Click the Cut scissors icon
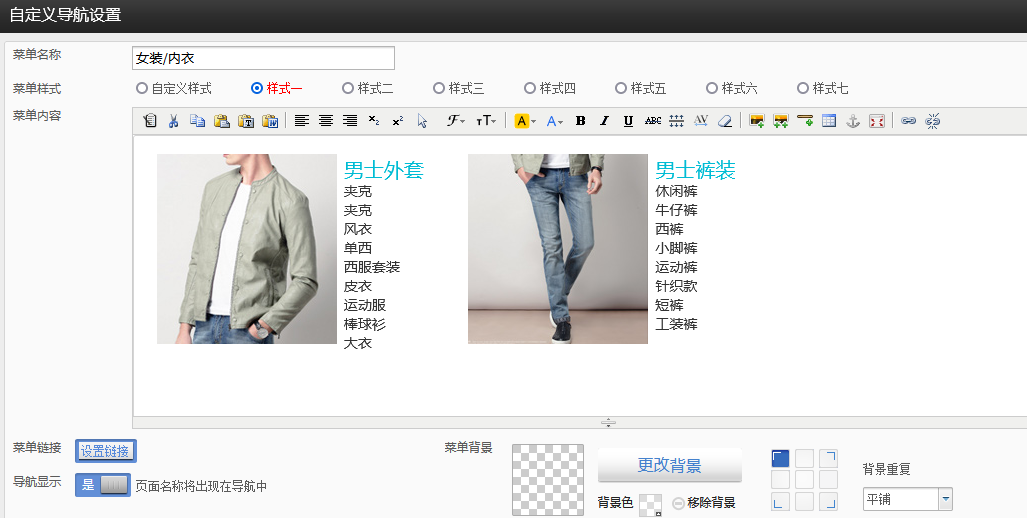The width and height of the screenshot is (1027, 518). (x=173, y=121)
